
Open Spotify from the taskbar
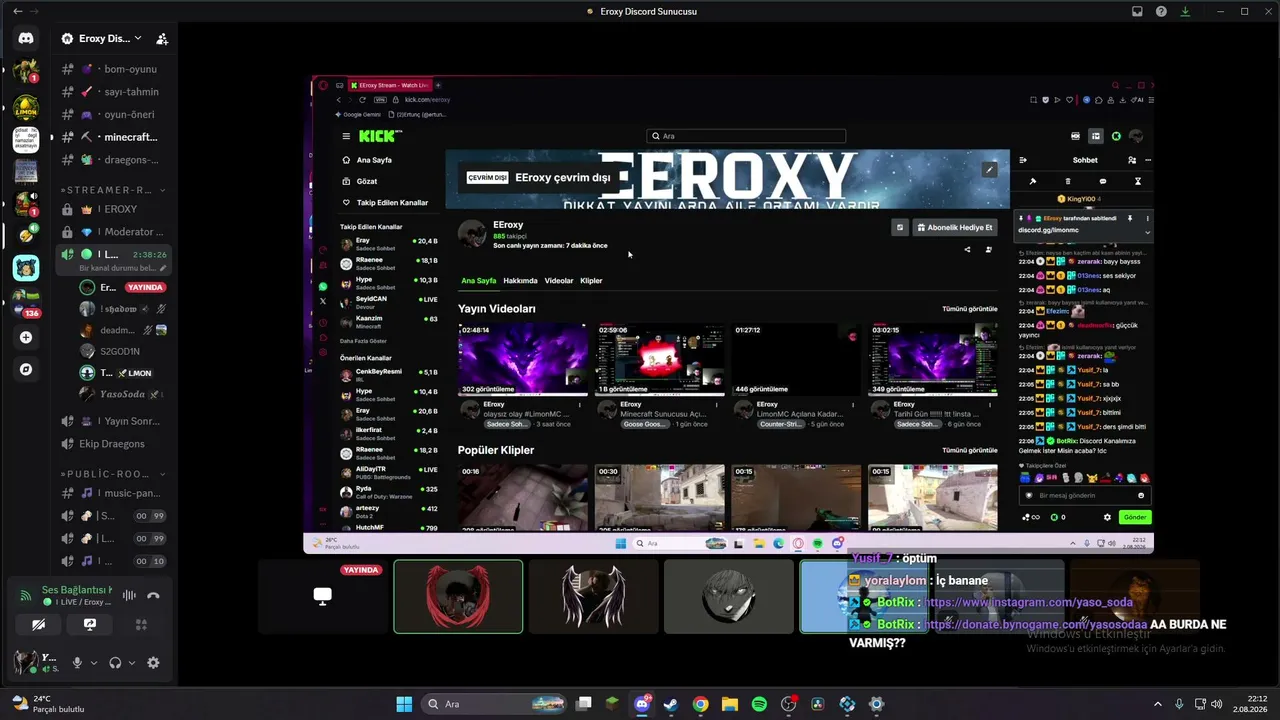click(x=759, y=704)
